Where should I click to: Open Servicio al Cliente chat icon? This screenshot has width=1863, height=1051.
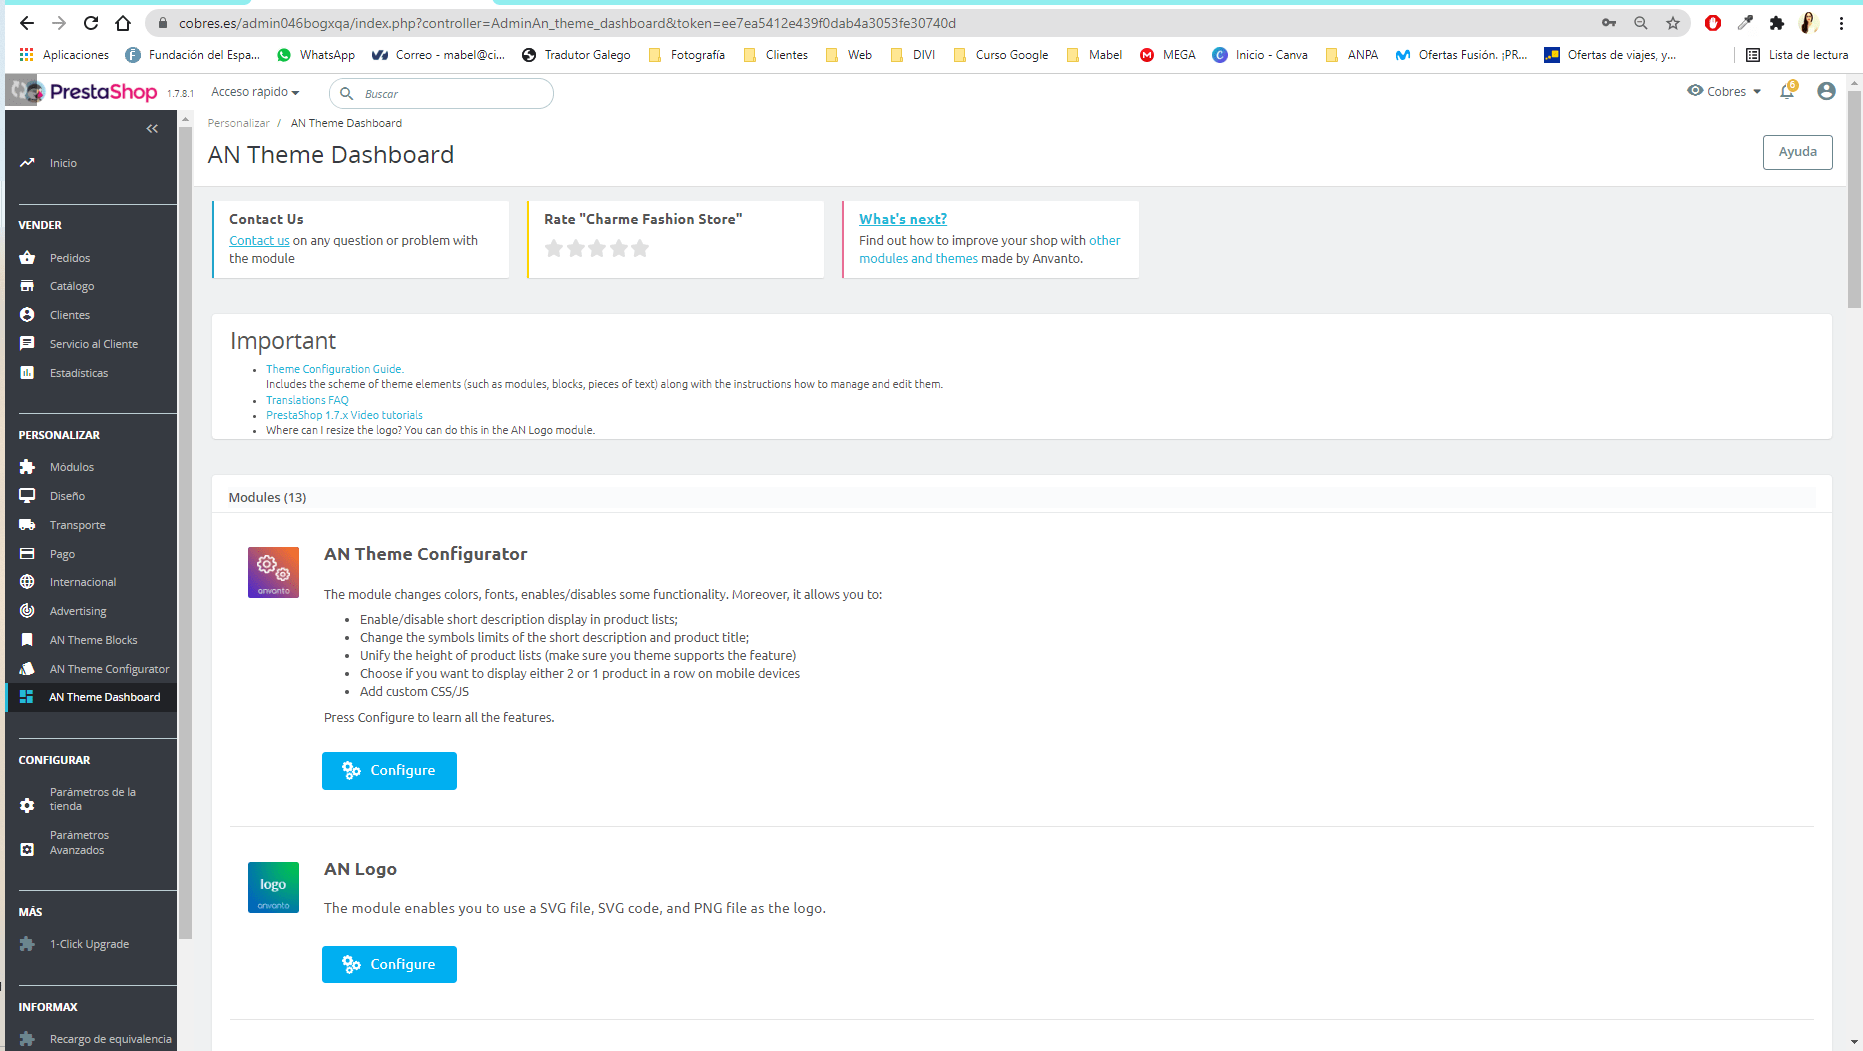tap(27, 344)
